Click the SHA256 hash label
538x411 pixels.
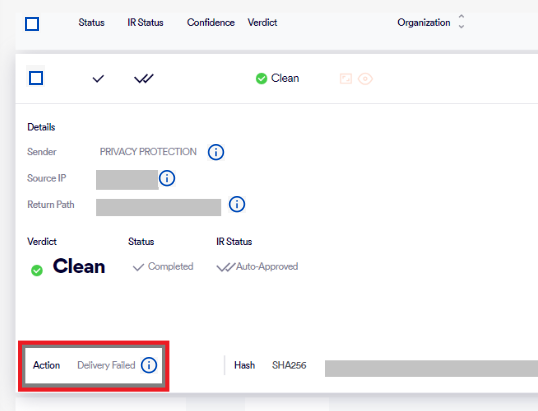(x=289, y=365)
